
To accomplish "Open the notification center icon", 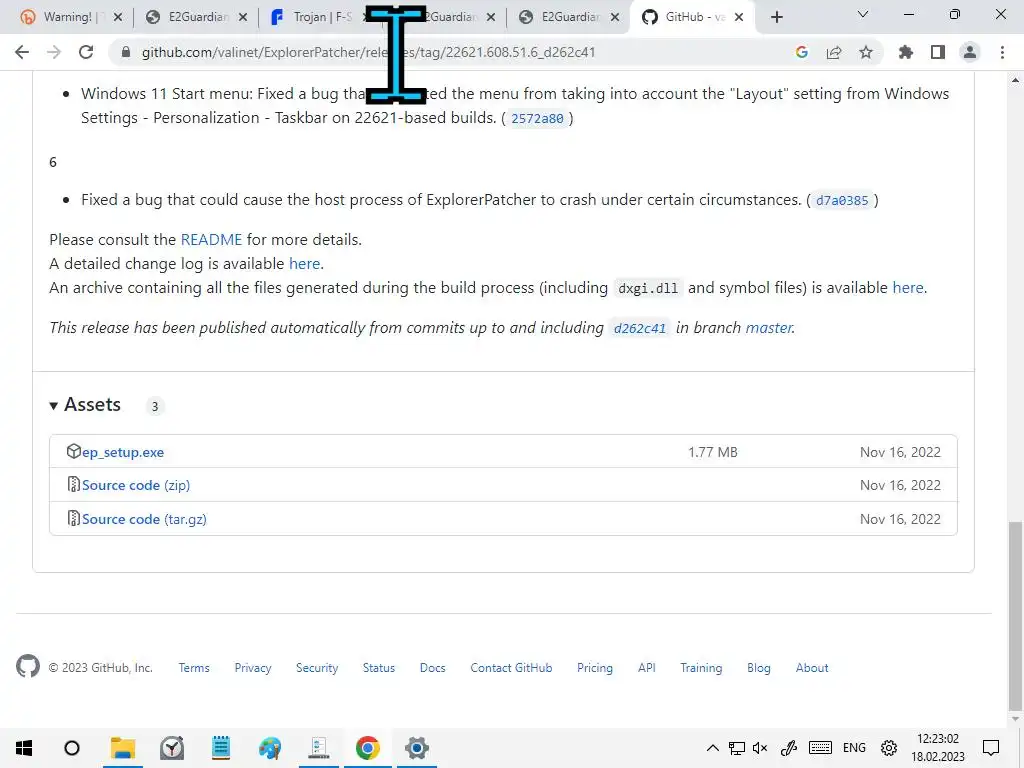I will tap(991, 748).
